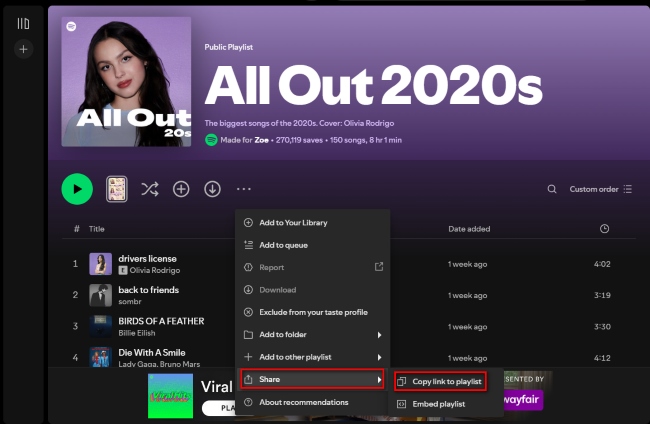Screen dimensions: 650x424
Task: Play the All Out 2020s playlist
Action: tap(77, 189)
